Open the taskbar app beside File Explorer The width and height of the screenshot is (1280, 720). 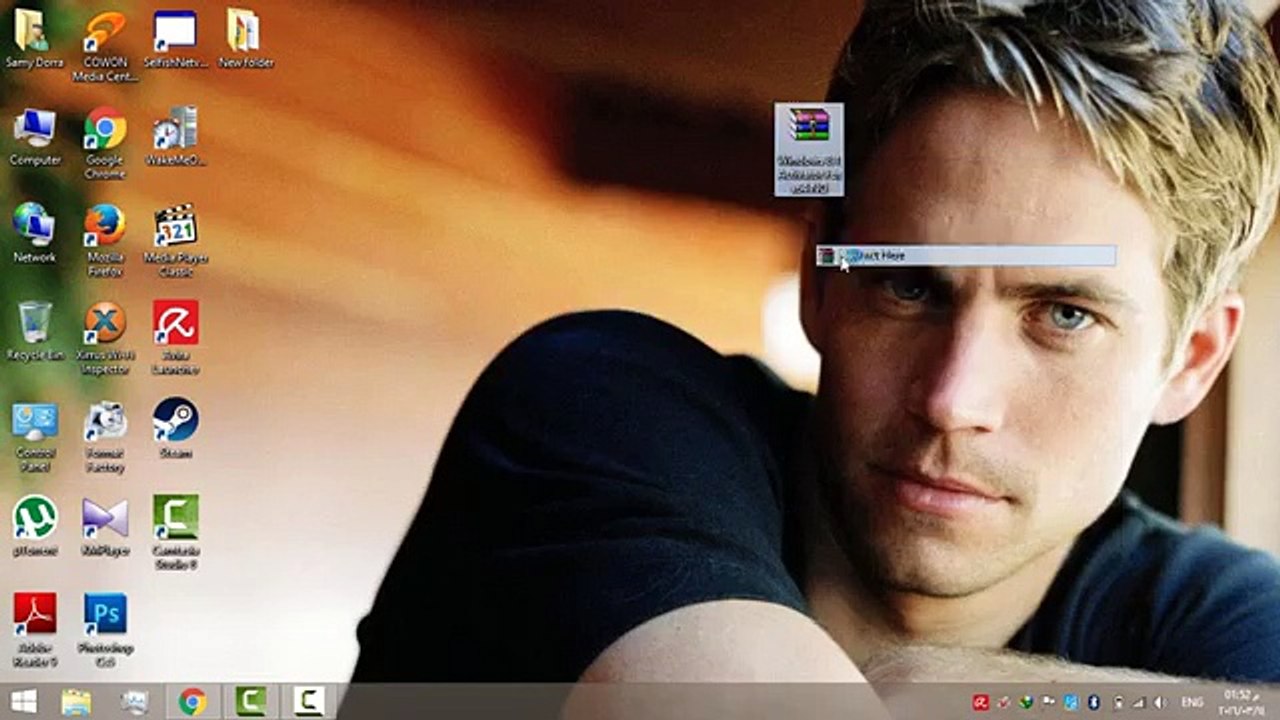click(x=134, y=702)
